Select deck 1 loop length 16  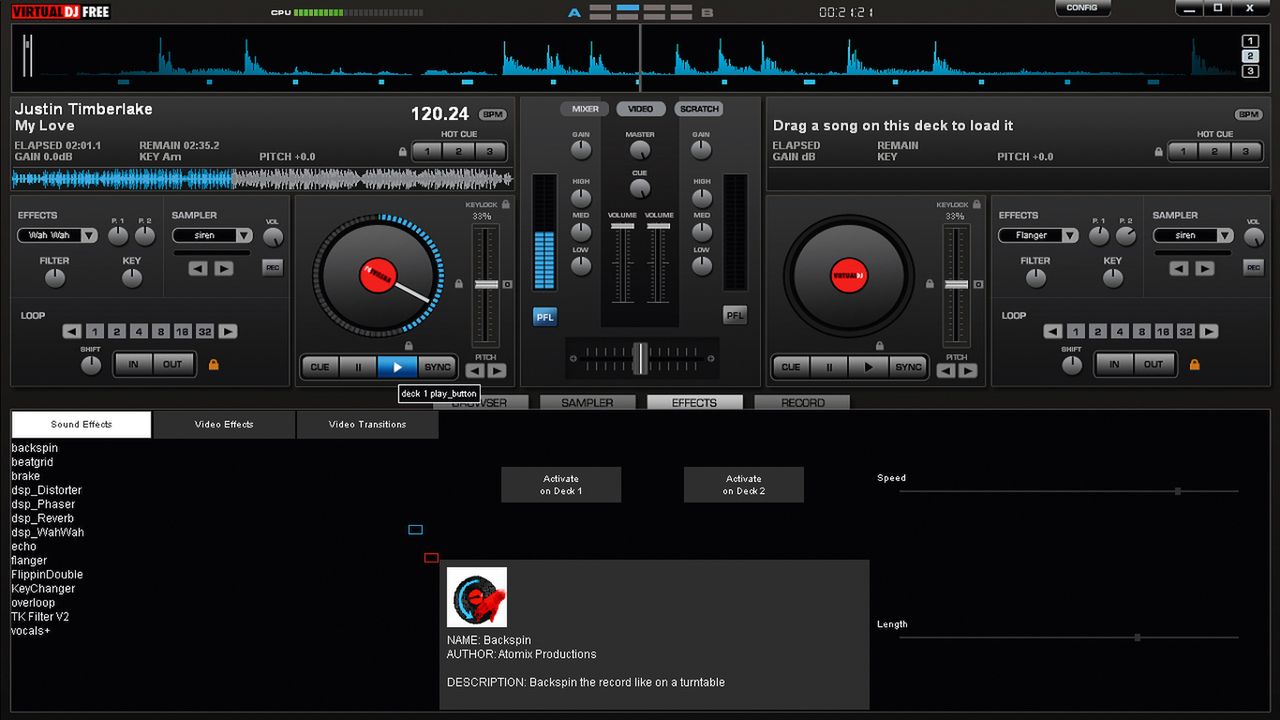182,332
